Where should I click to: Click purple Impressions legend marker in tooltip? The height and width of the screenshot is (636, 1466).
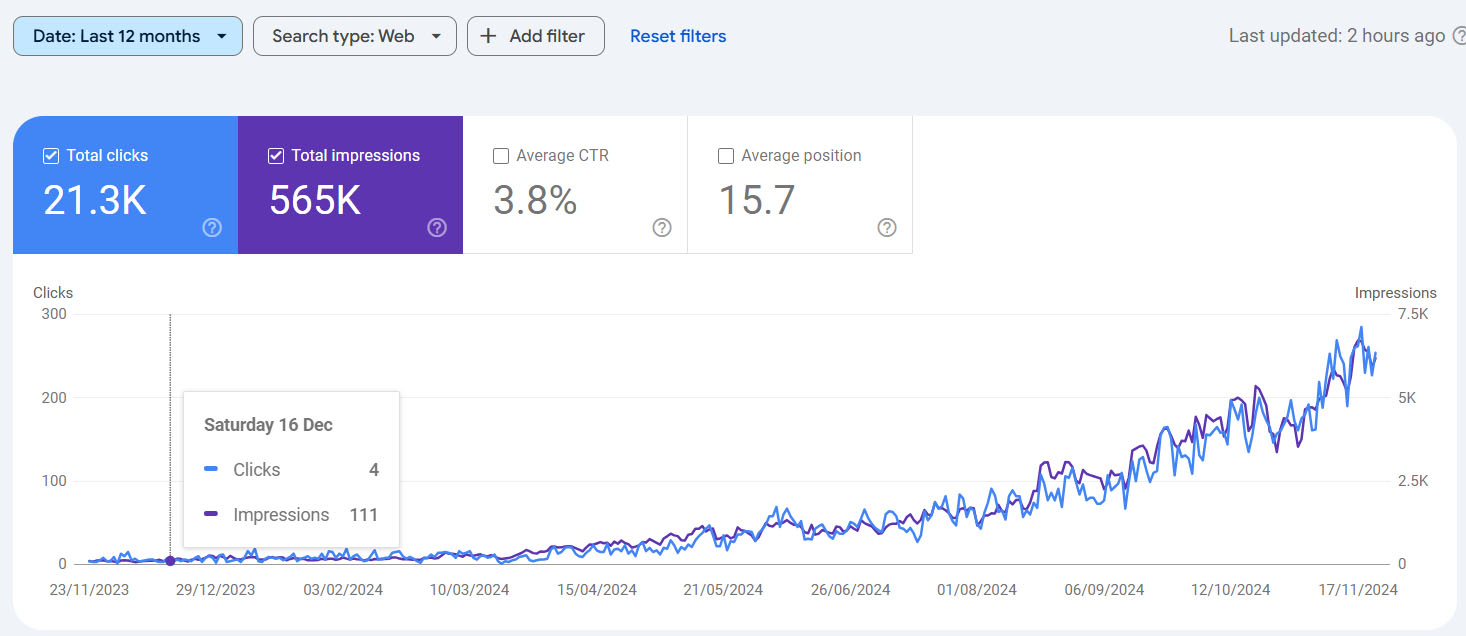211,515
